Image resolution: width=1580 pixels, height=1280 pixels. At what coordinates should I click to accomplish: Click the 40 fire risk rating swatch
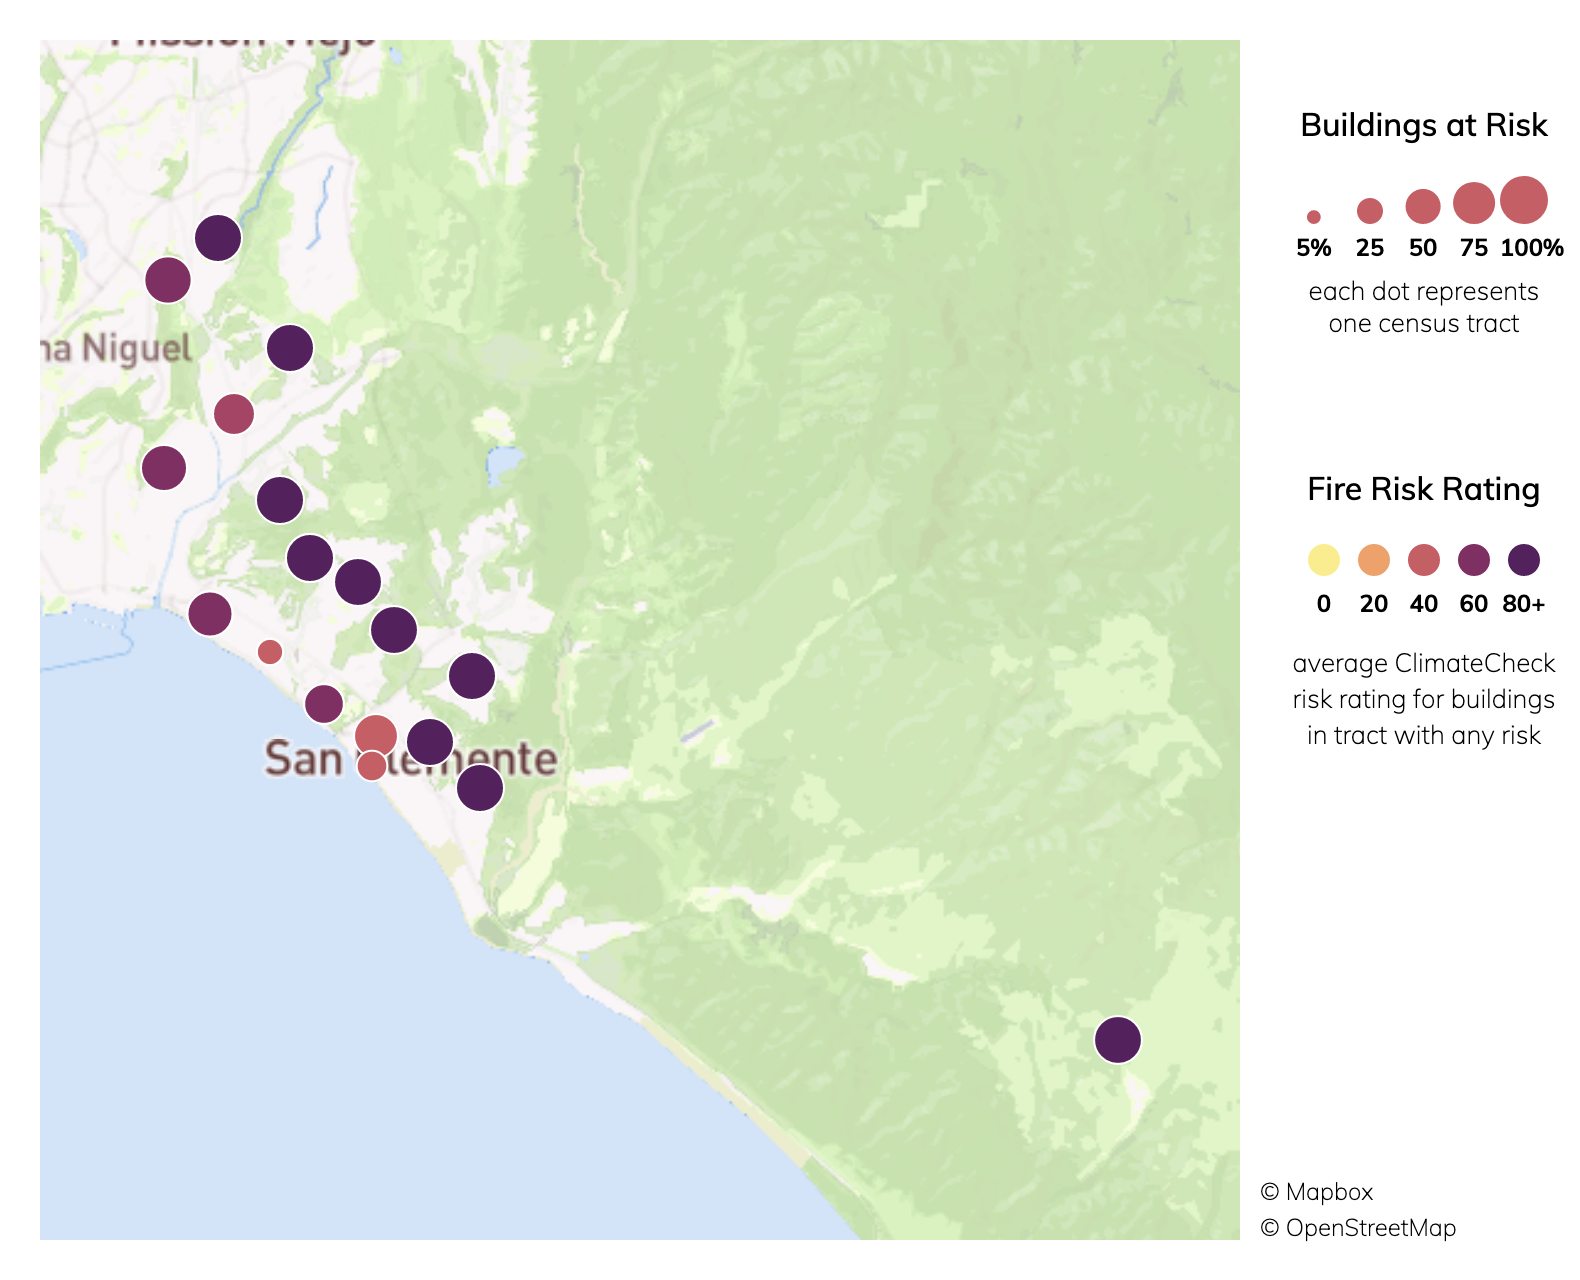1424,560
